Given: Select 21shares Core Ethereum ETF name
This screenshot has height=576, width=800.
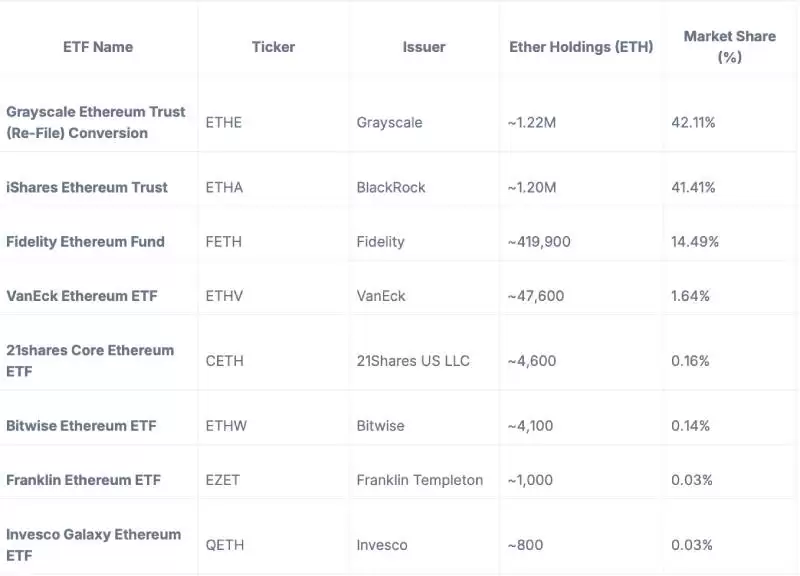Looking at the screenshot, I should (90, 361).
